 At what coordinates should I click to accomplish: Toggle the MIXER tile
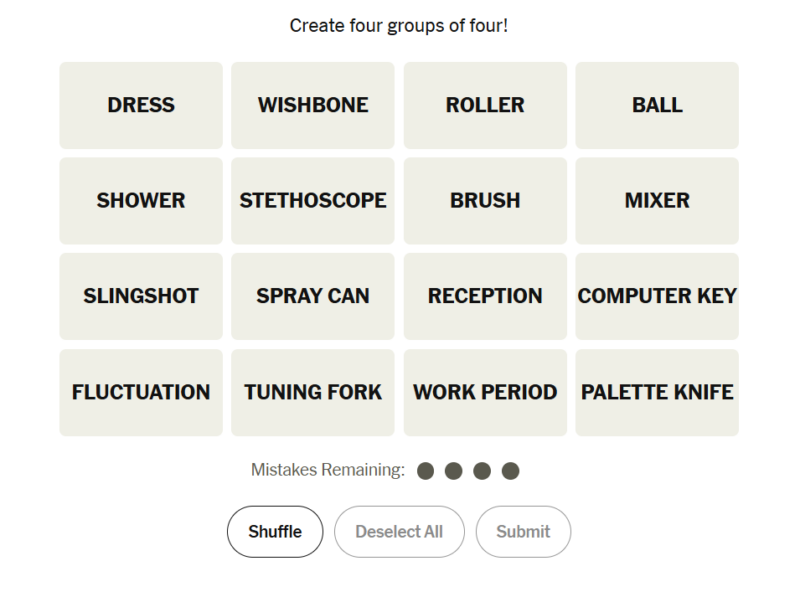coord(657,200)
